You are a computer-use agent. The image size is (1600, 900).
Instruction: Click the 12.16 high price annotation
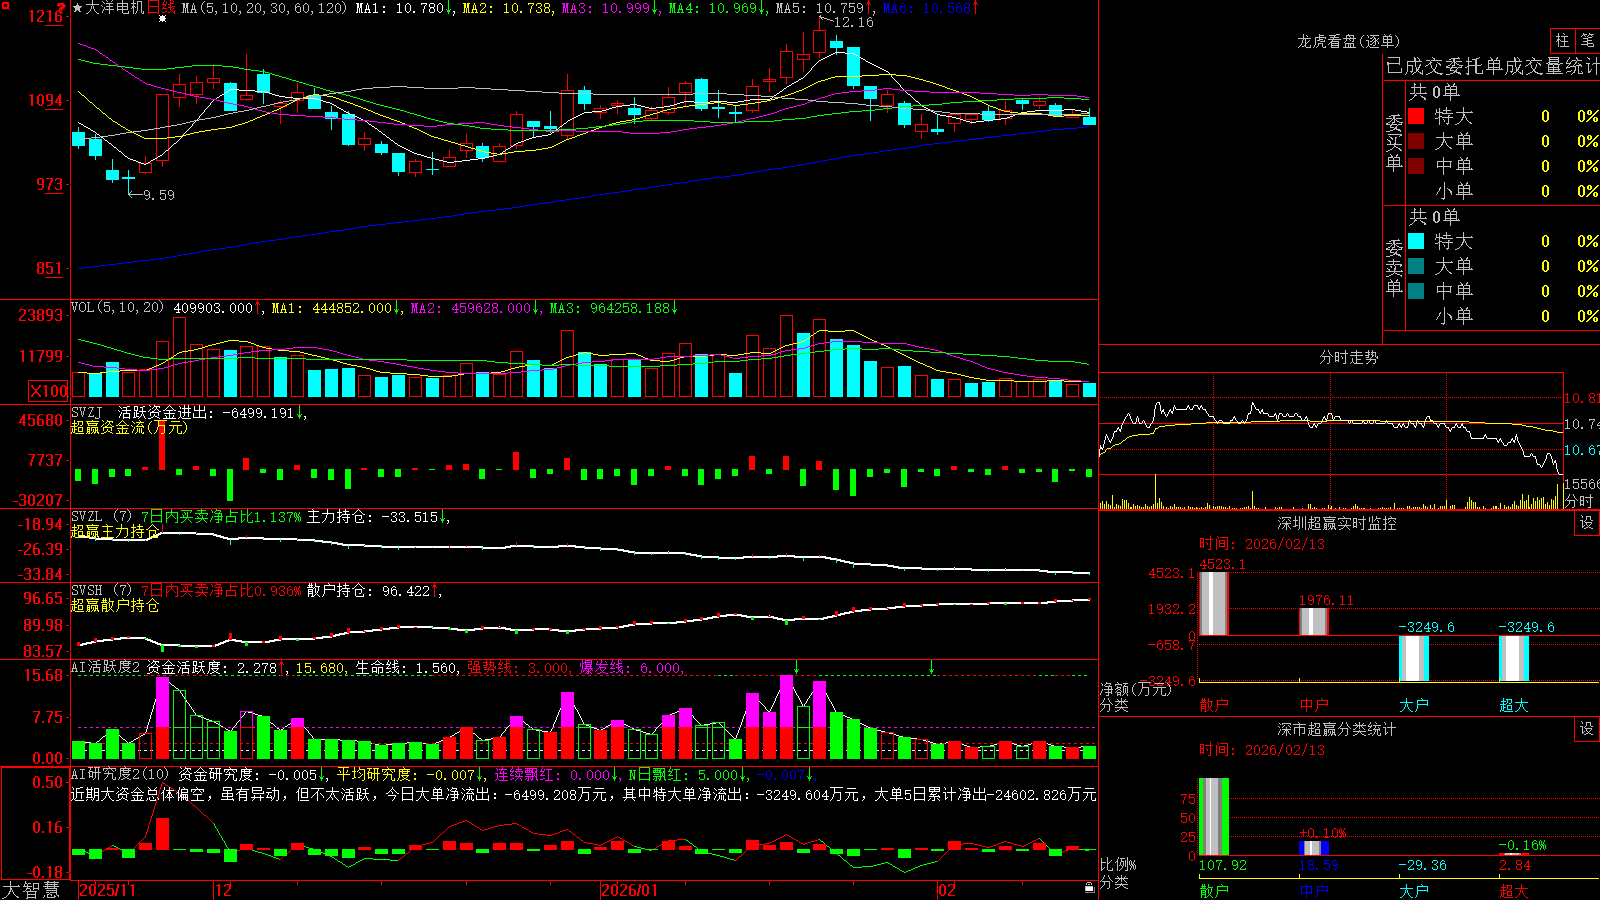(x=853, y=22)
